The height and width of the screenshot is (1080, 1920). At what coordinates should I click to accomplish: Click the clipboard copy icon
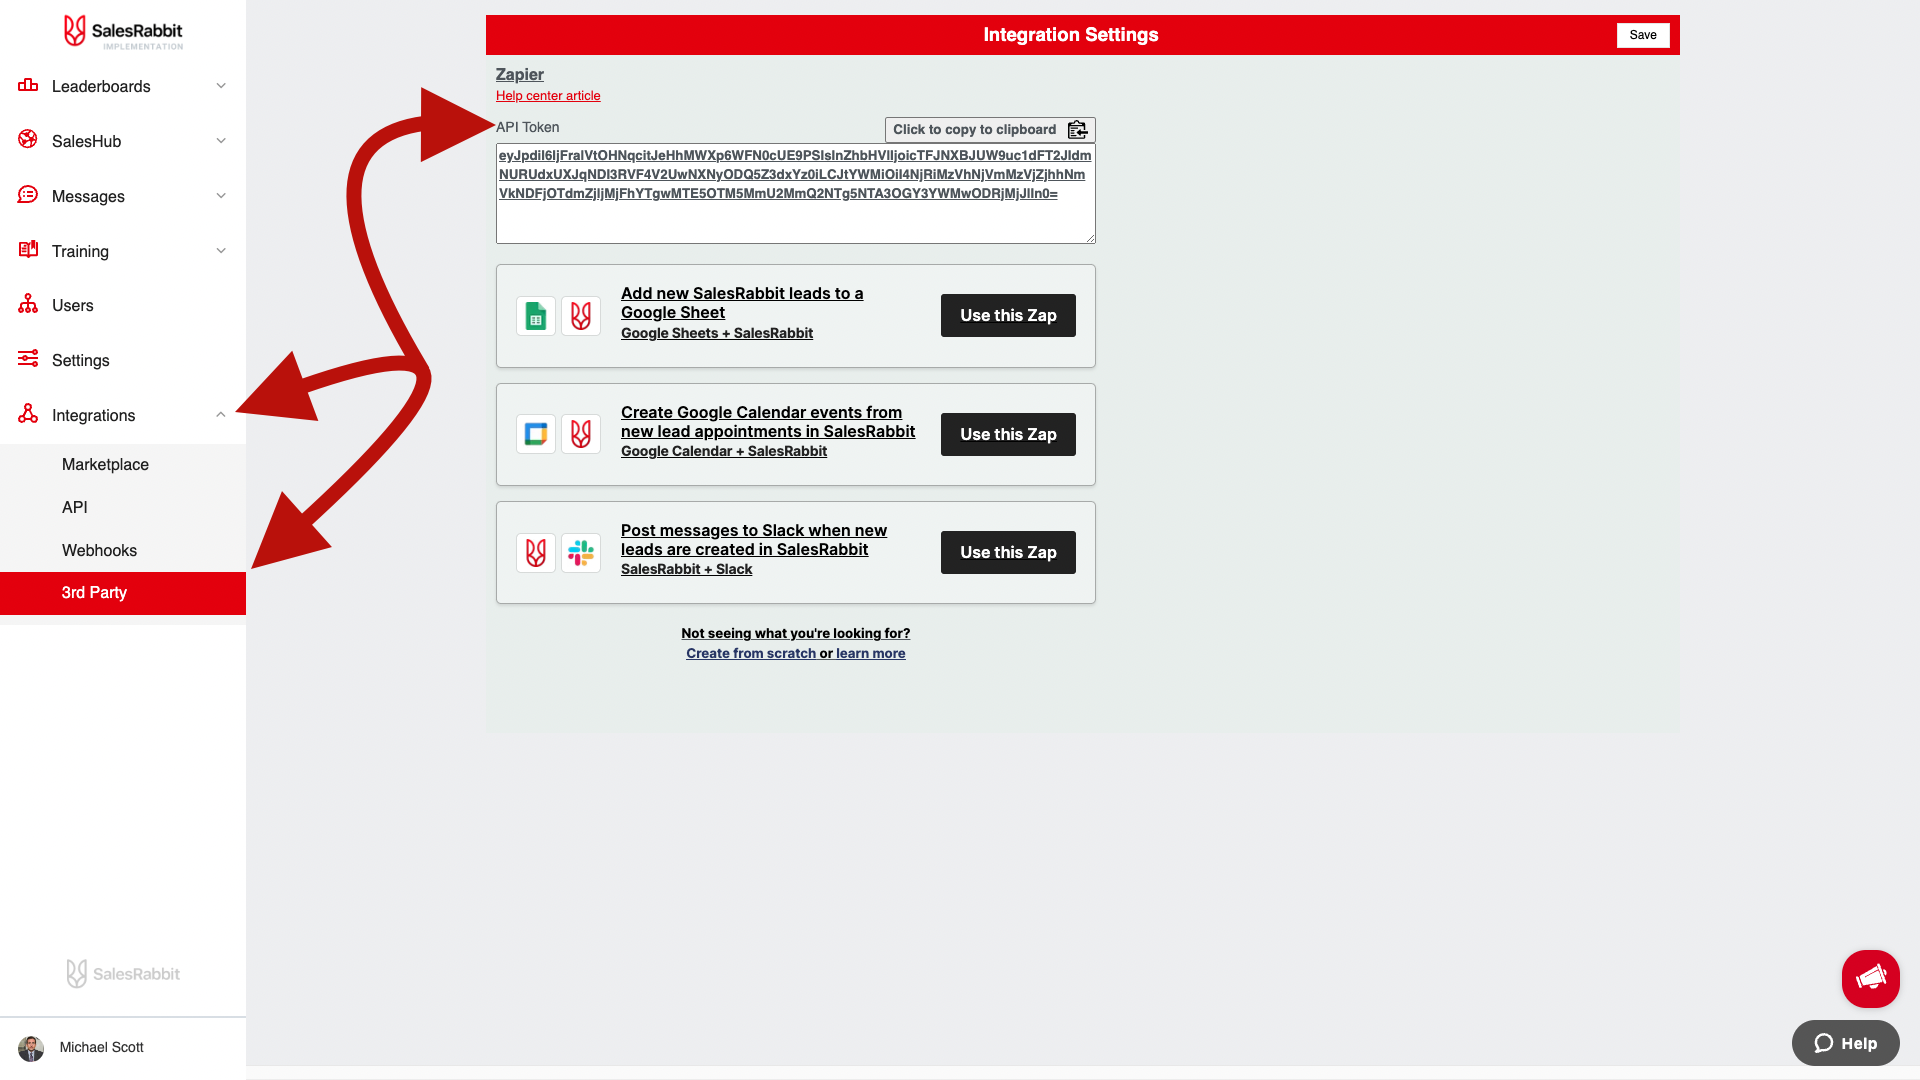pos(1077,130)
